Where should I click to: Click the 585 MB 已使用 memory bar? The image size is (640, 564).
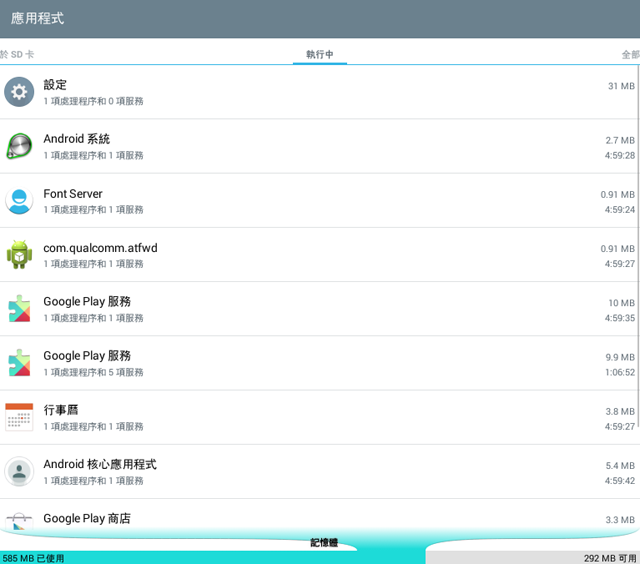click(x=212, y=558)
